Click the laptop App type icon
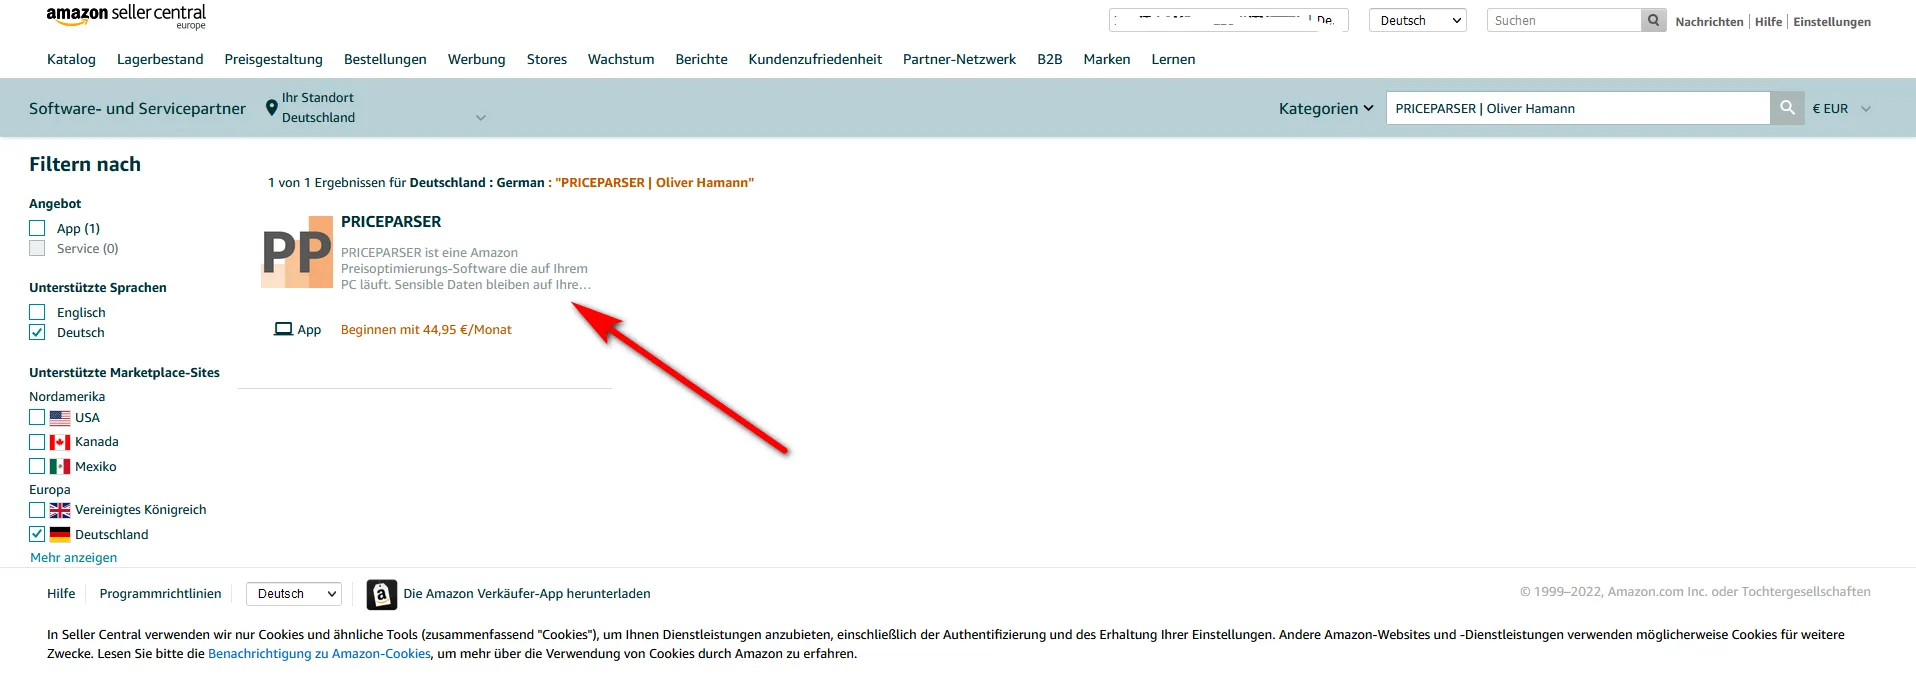Viewport: 1916px width, 683px height. pos(283,329)
